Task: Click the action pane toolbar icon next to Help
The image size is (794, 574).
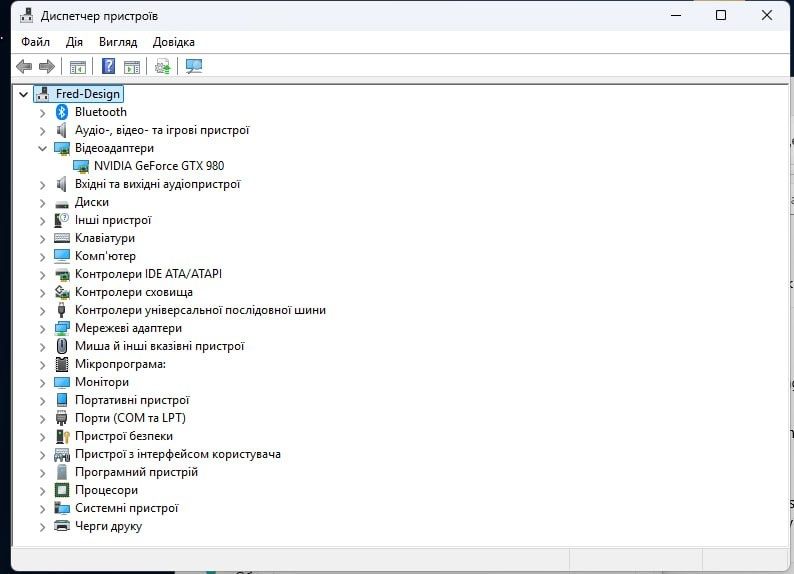Action: click(132, 66)
